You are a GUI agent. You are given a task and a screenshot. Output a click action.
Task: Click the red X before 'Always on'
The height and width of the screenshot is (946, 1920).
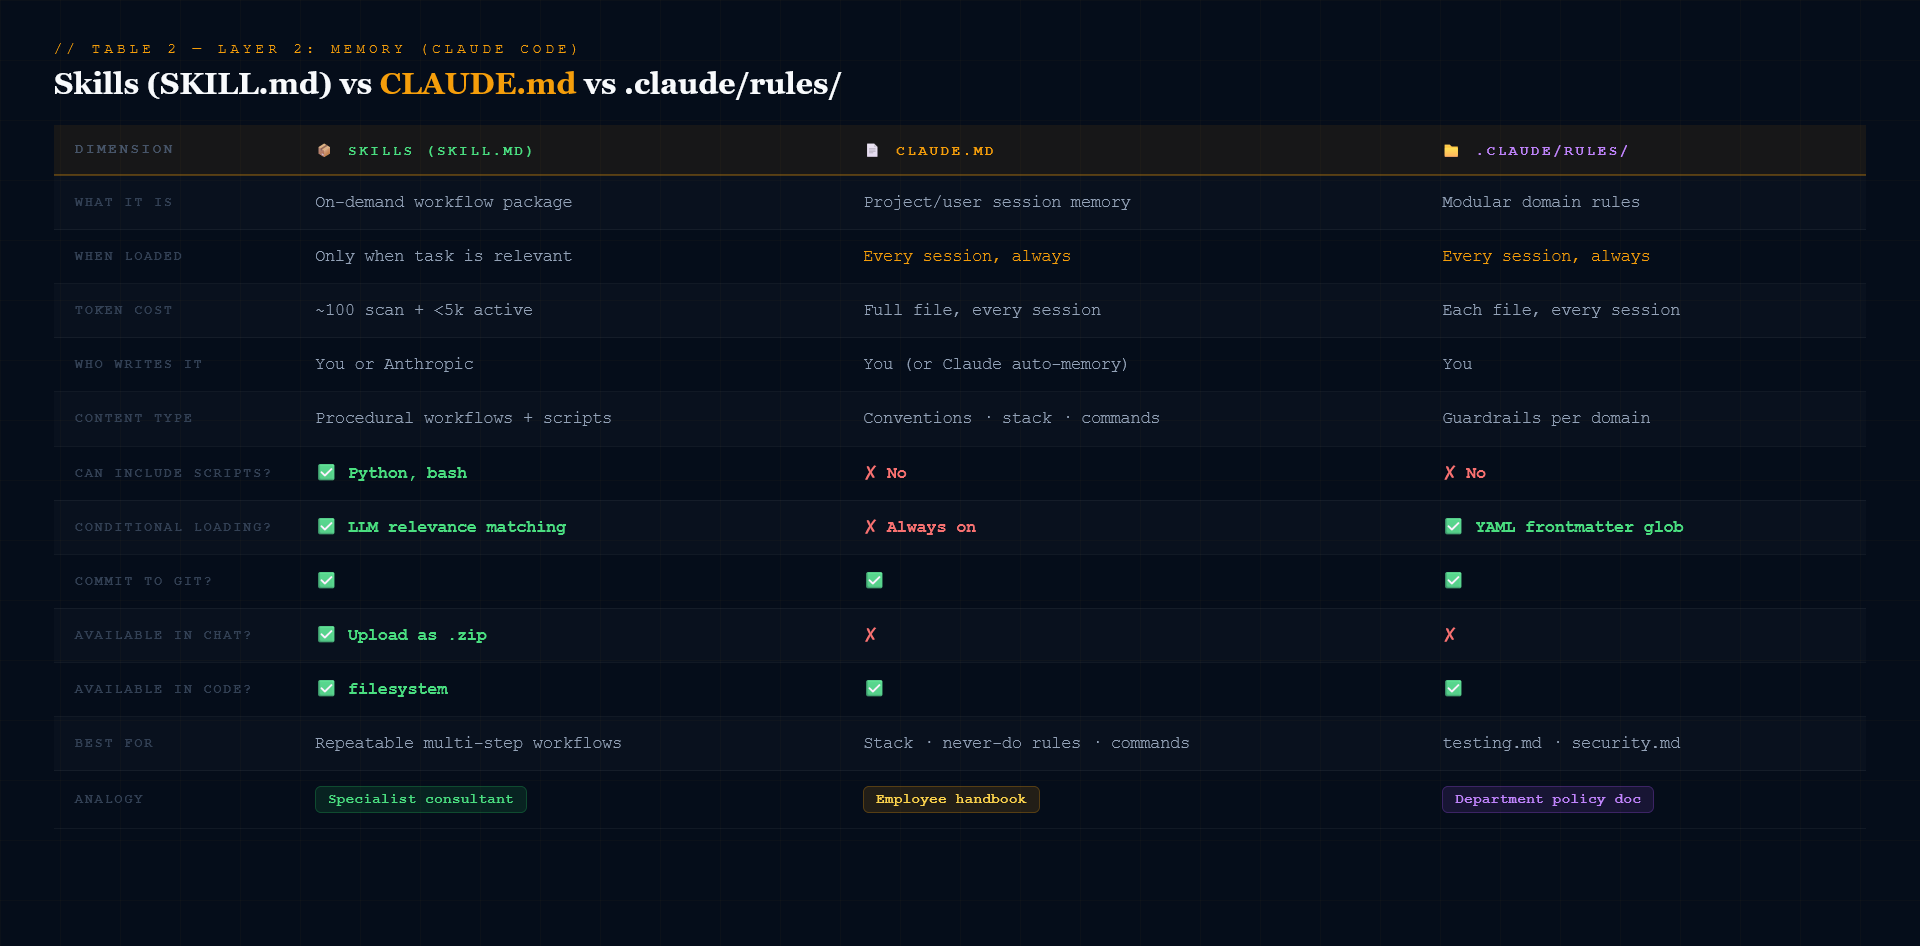pyautogui.click(x=870, y=527)
